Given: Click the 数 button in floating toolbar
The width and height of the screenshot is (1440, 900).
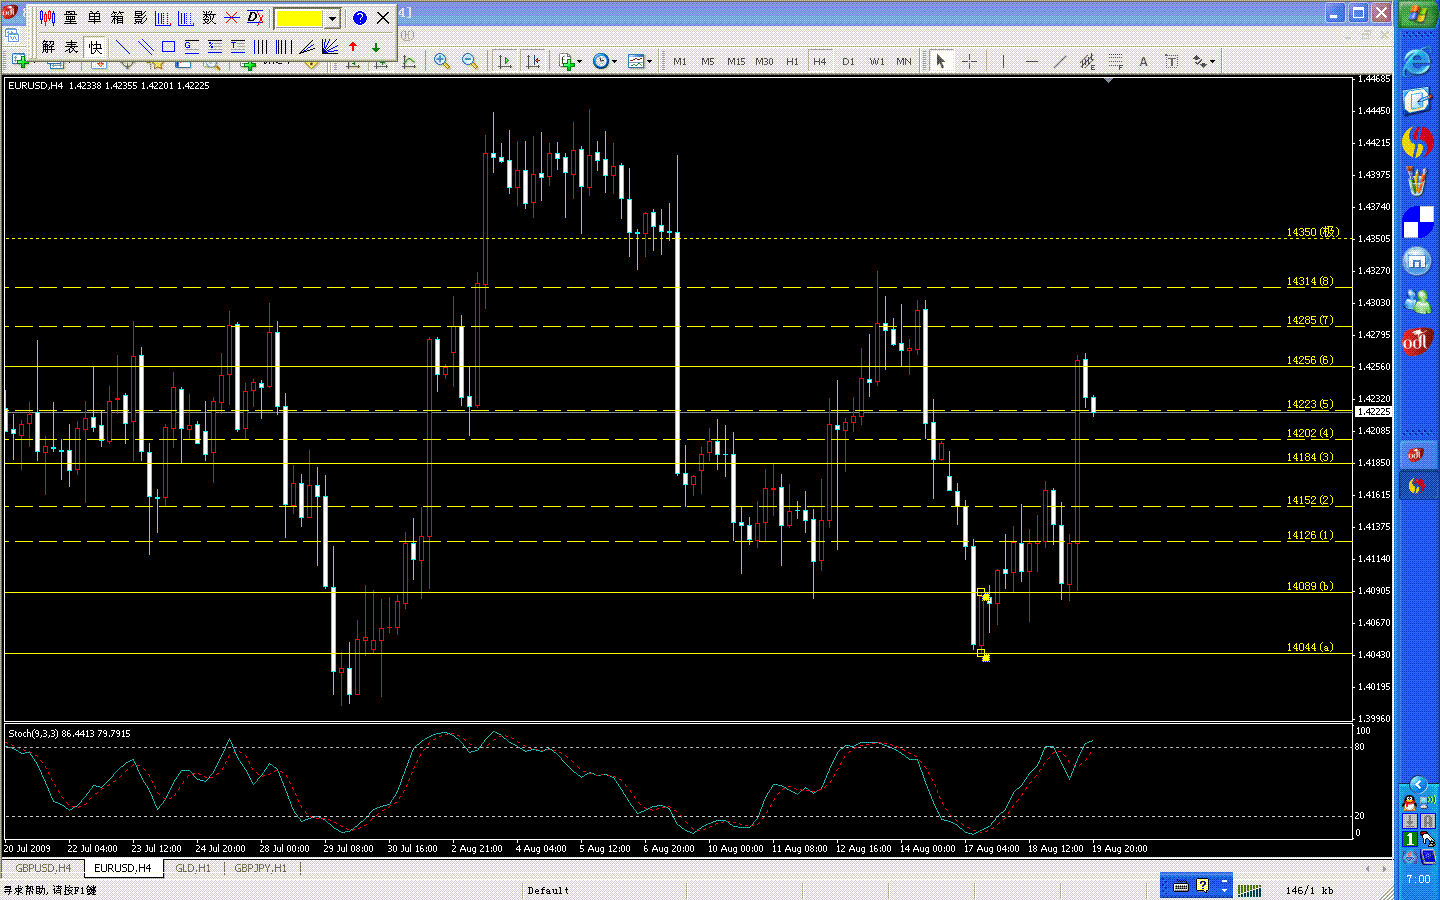Looking at the screenshot, I should pyautogui.click(x=209, y=18).
